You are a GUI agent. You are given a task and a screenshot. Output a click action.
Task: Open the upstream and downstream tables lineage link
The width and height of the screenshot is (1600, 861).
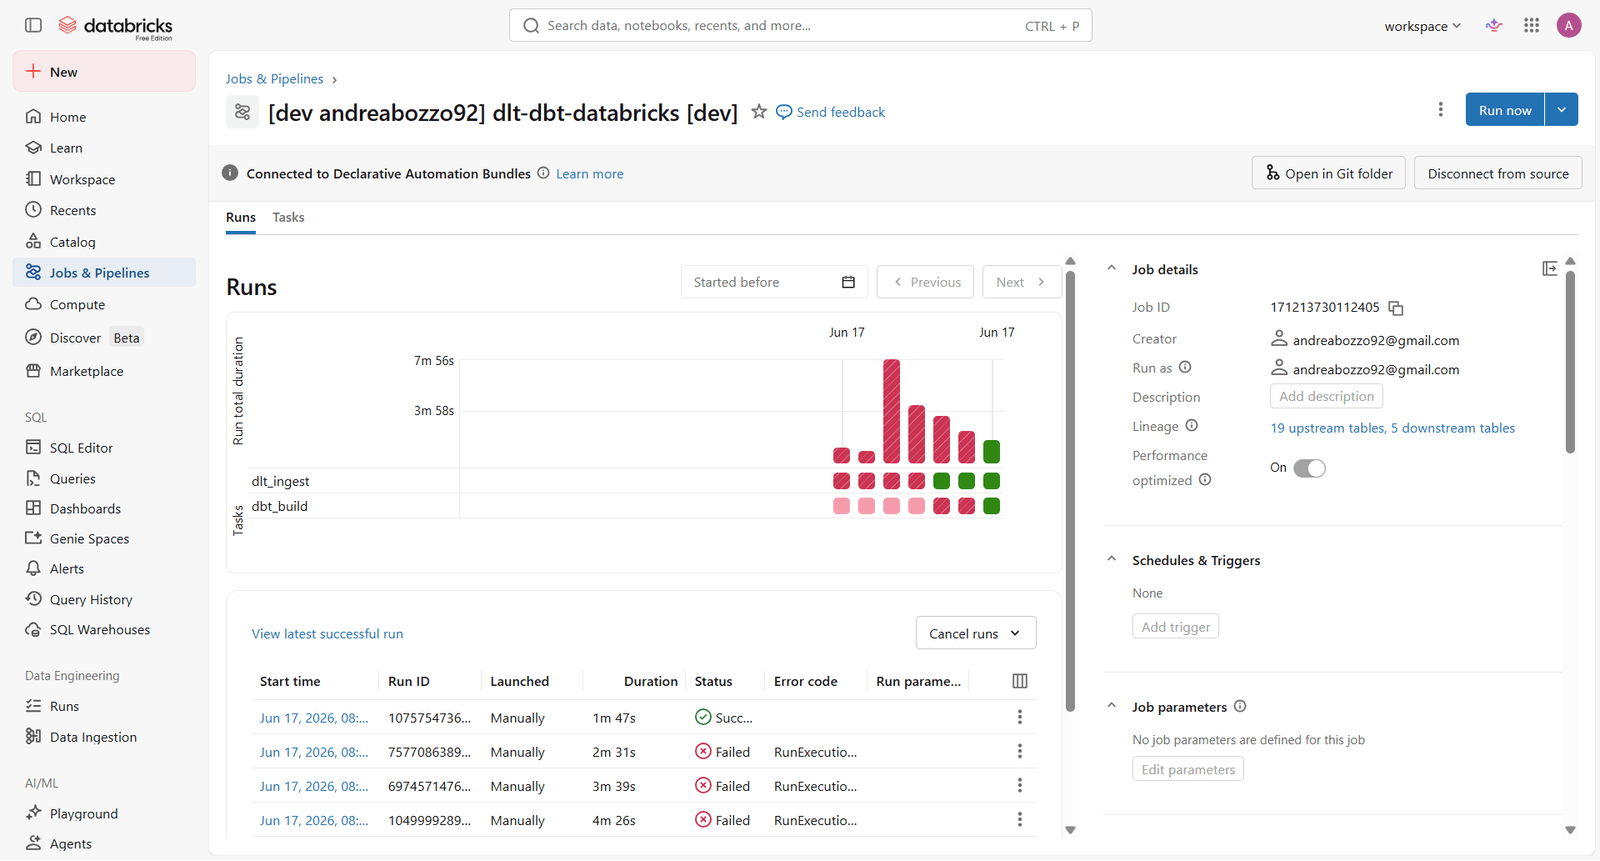pos(1392,428)
